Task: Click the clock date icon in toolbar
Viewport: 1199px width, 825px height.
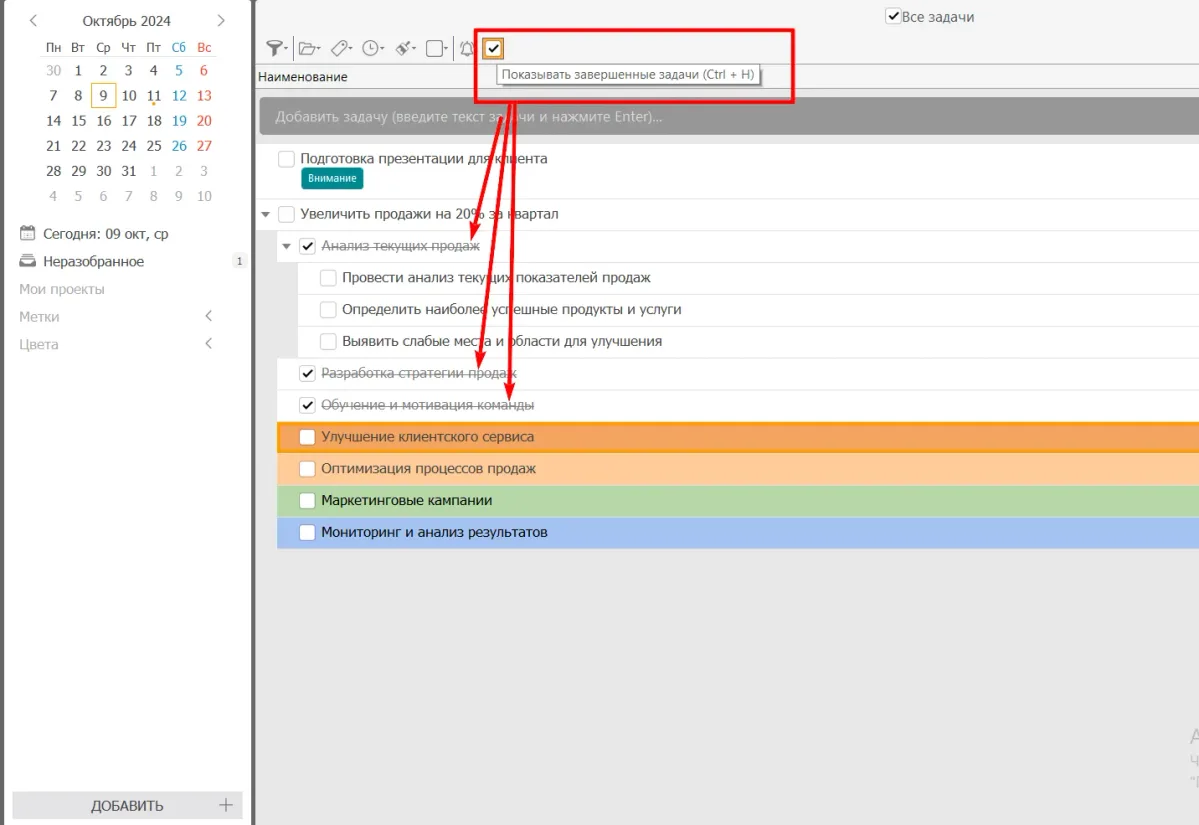Action: pos(371,48)
